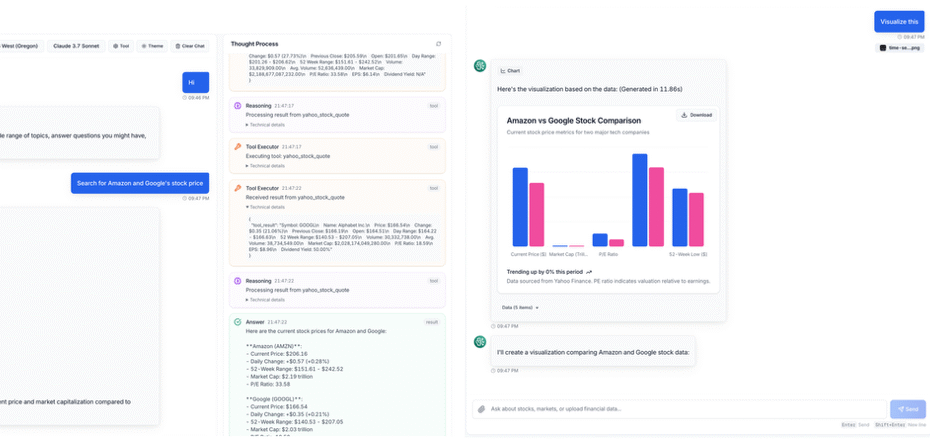Click the green Answer checkmark icon
930x446 pixels.
click(x=238, y=322)
